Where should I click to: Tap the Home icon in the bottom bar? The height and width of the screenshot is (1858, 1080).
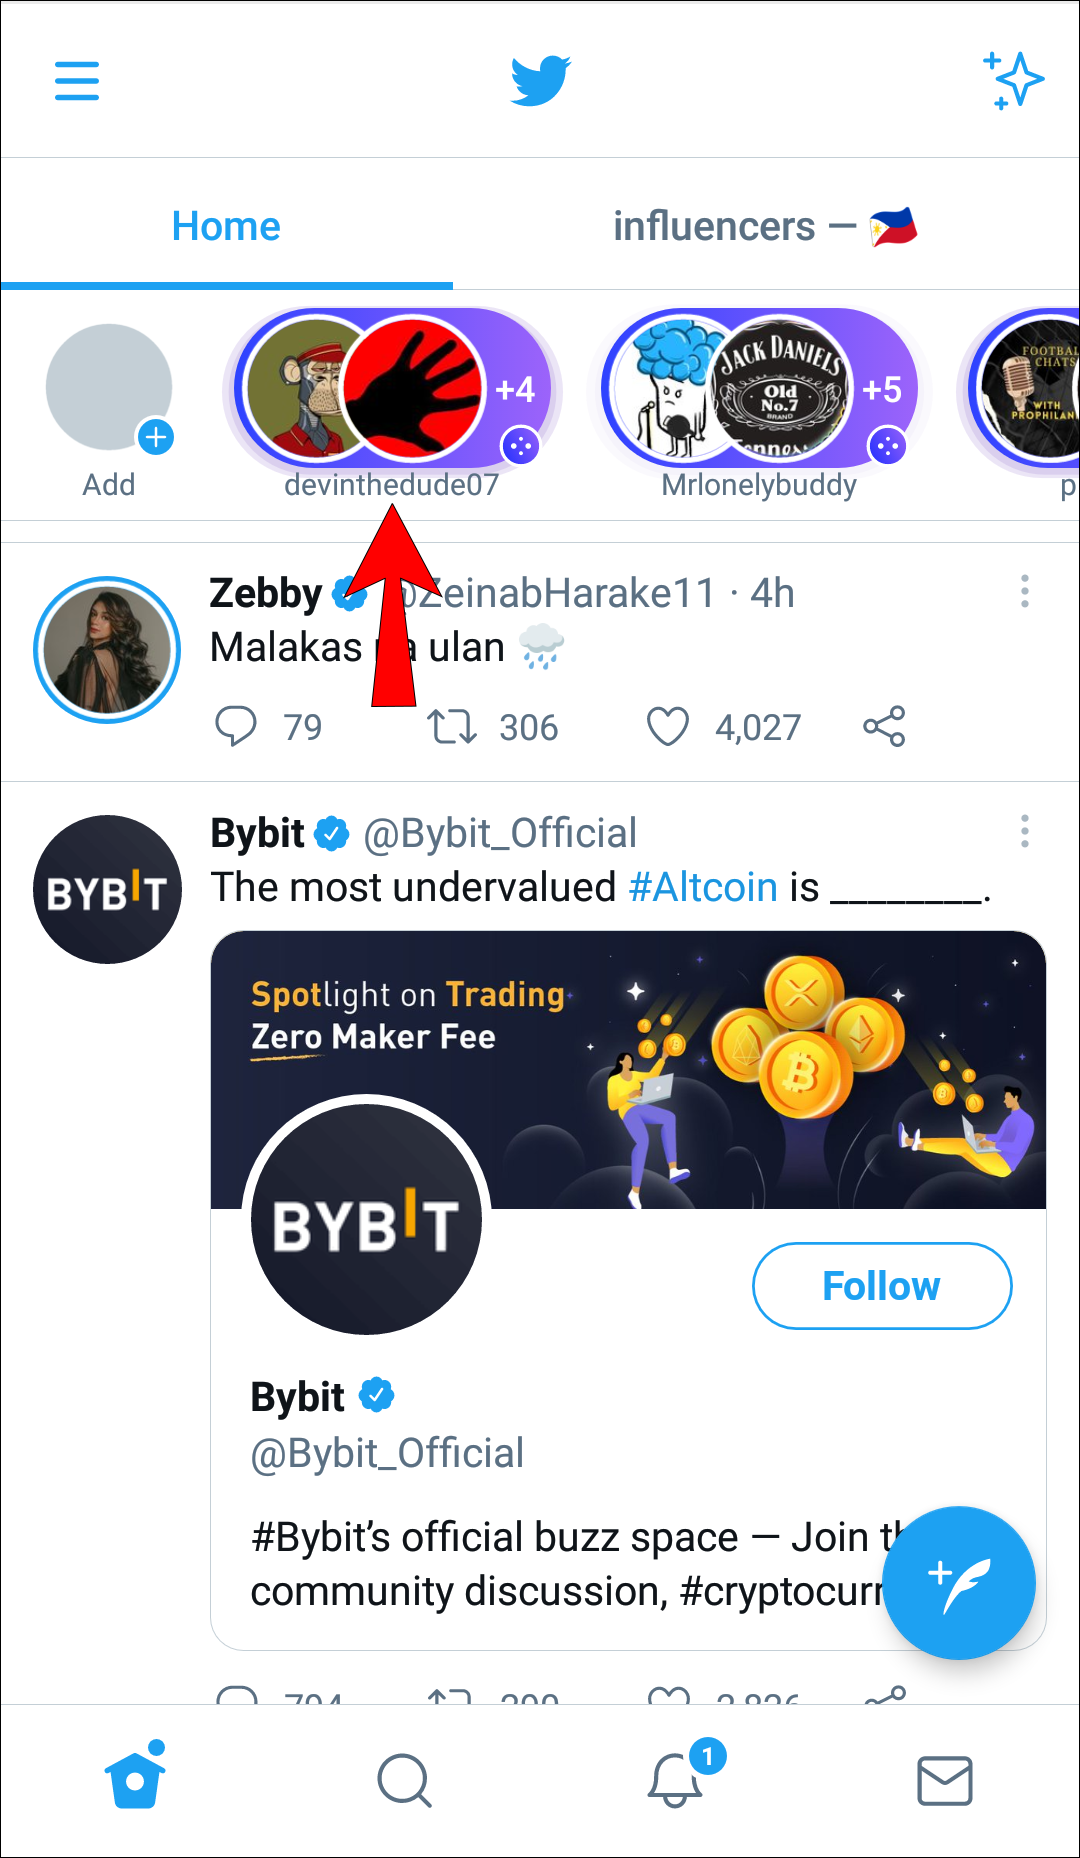(x=135, y=1781)
